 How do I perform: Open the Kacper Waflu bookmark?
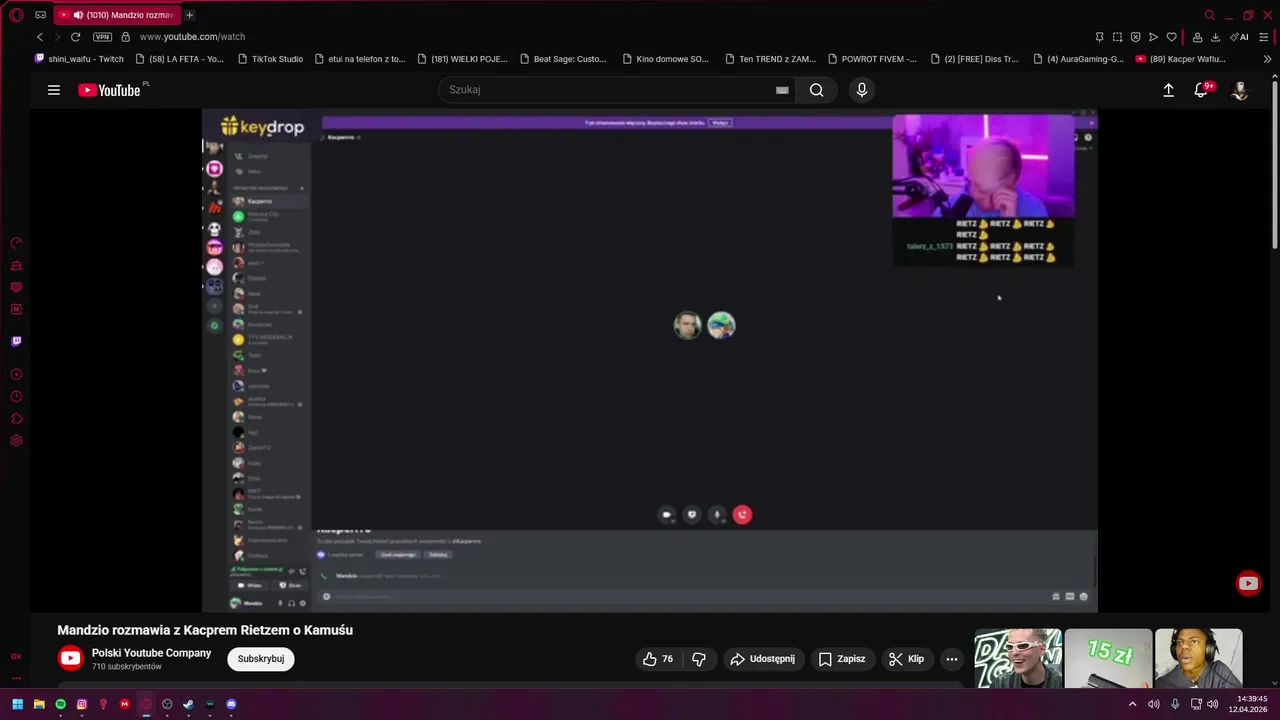1180,59
